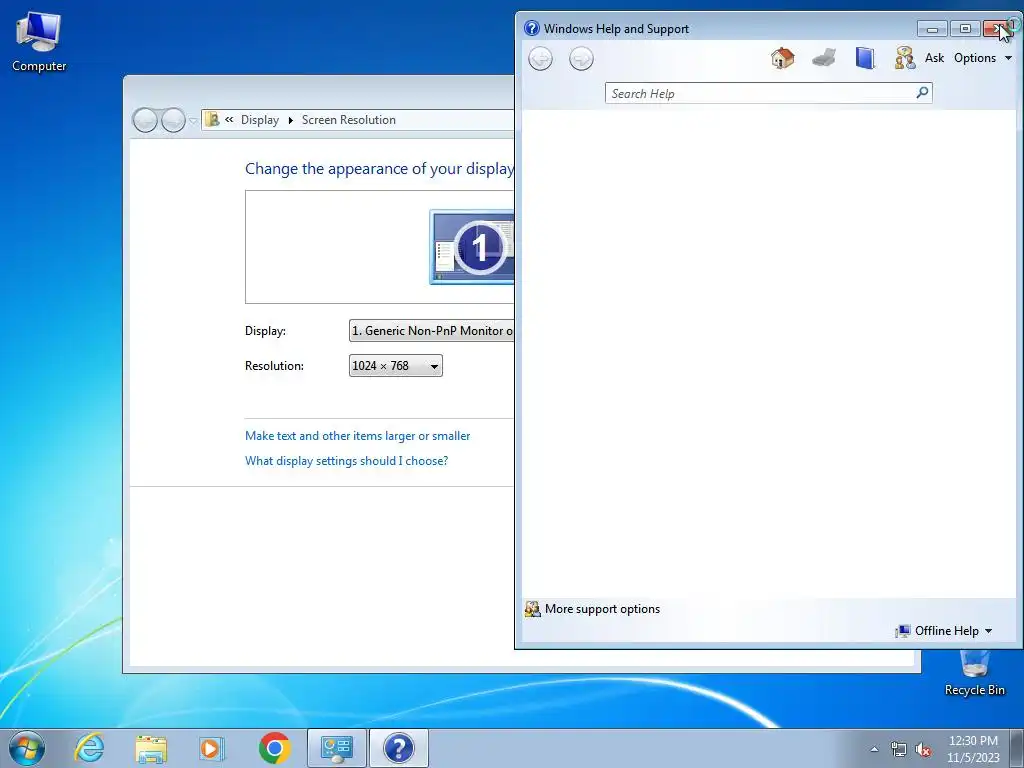Click the network tray icon

(899, 750)
